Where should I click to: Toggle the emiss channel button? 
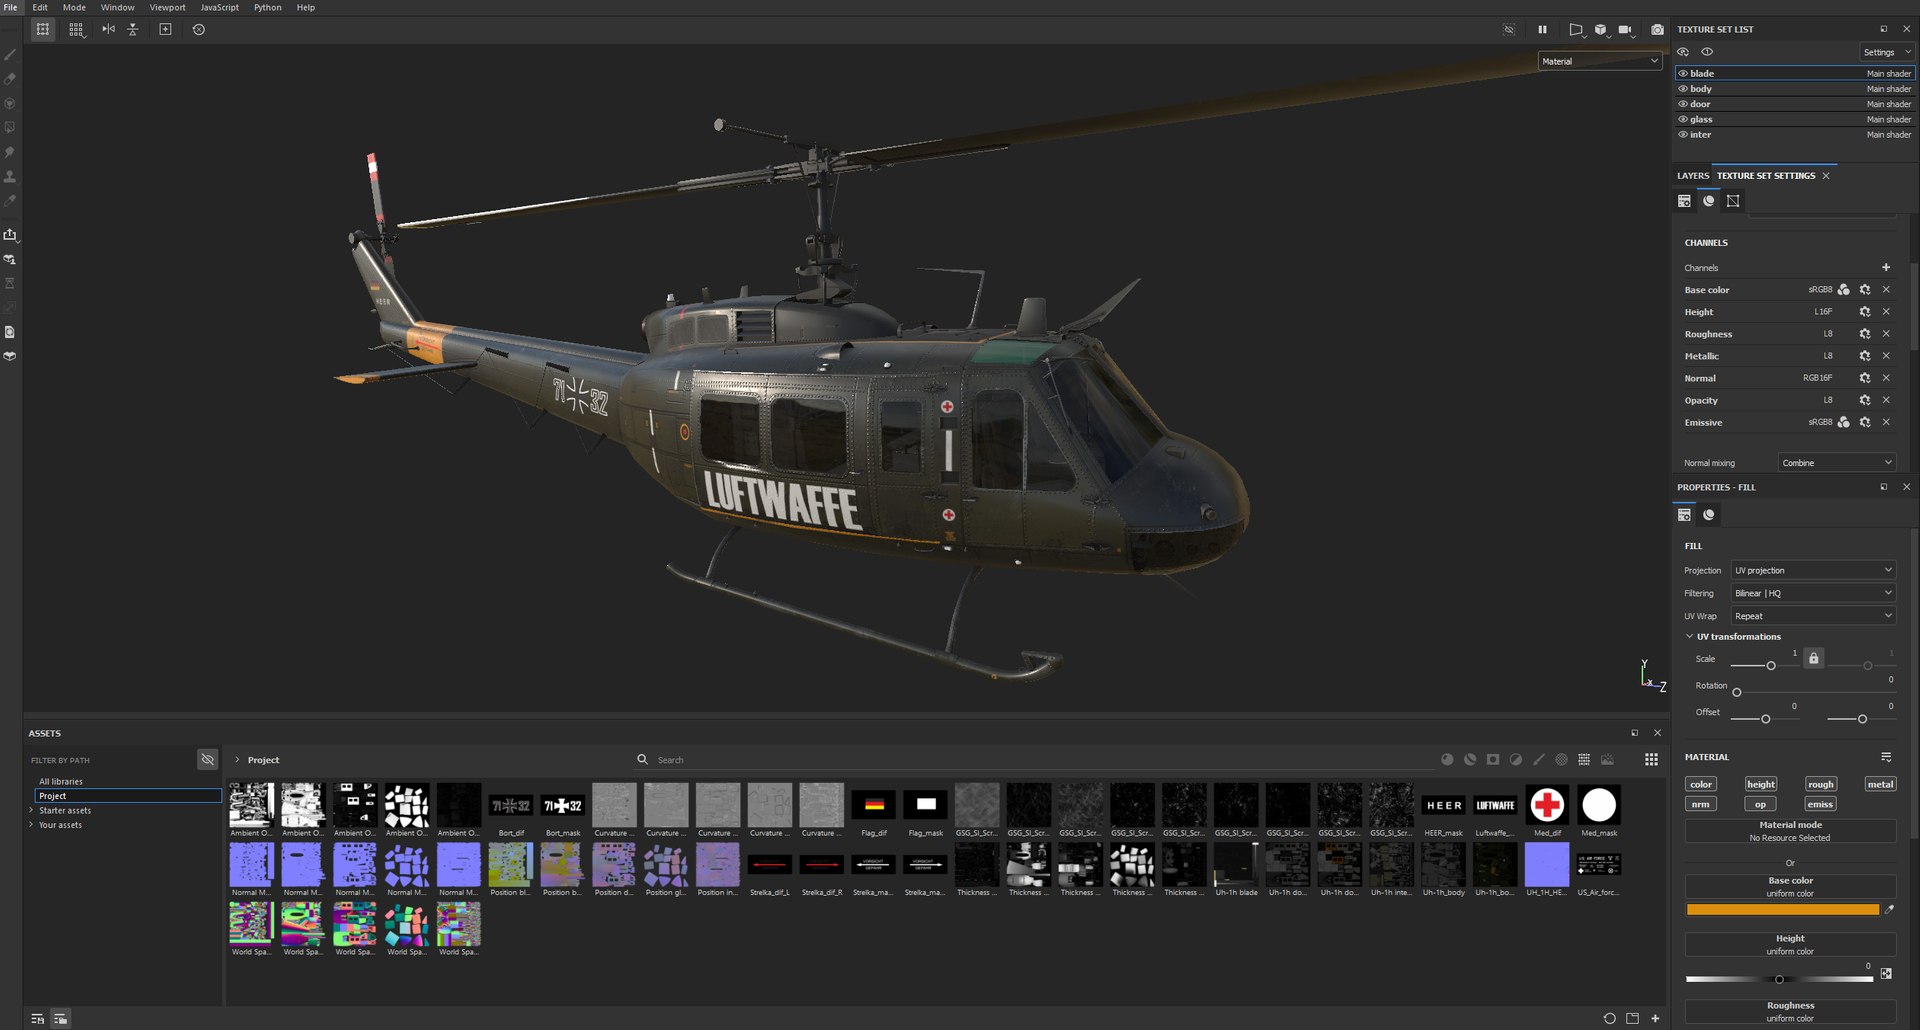click(1821, 804)
